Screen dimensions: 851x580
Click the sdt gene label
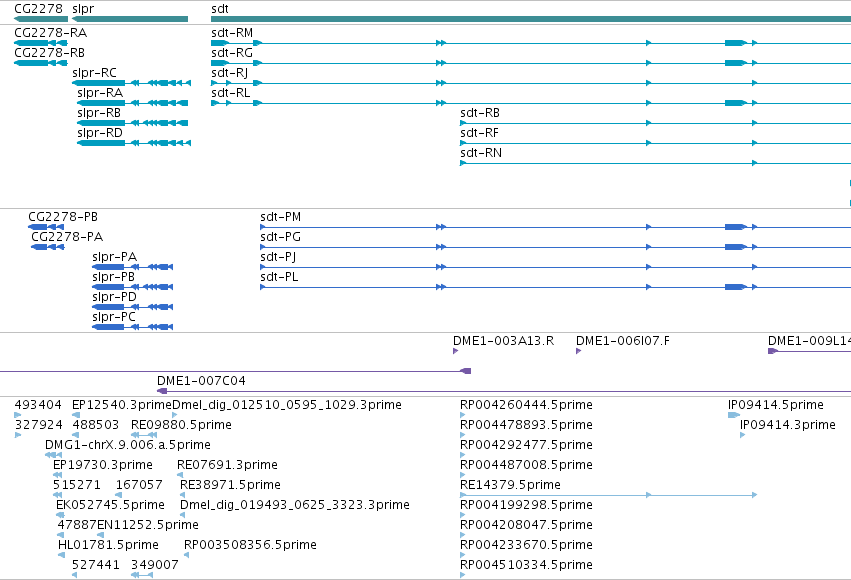[x=220, y=9]
